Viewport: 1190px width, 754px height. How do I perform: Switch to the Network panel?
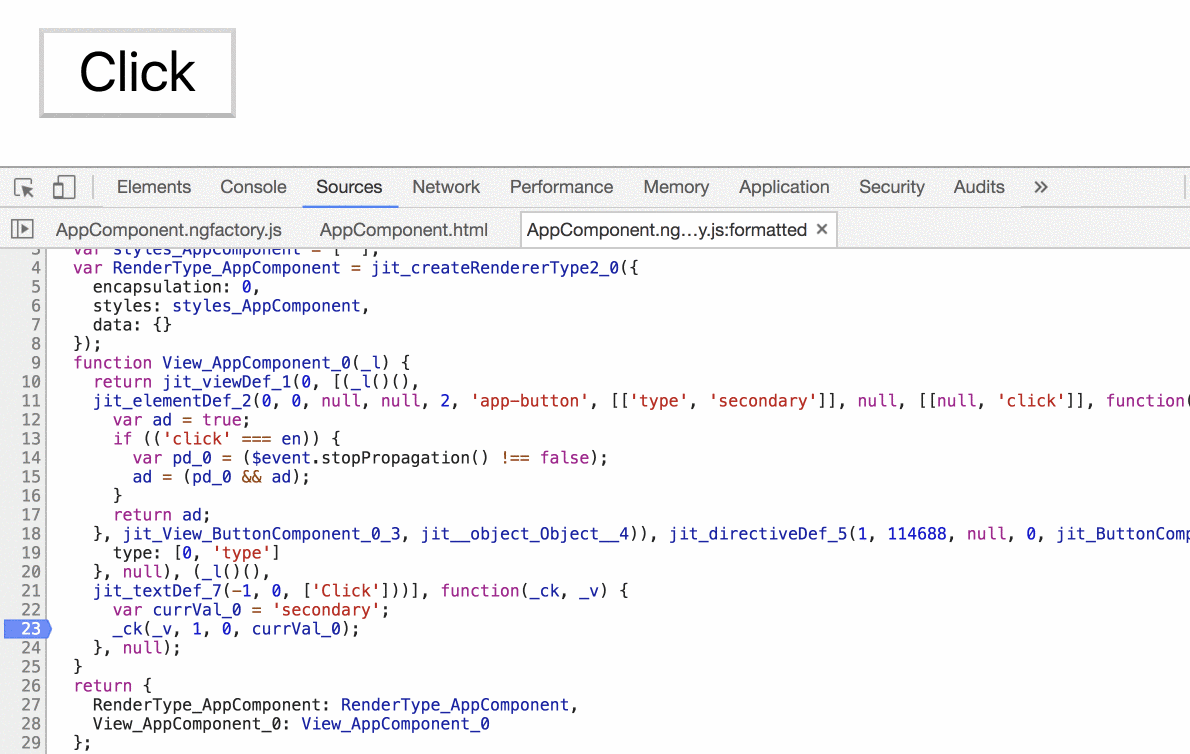click(x=445, y=187)
